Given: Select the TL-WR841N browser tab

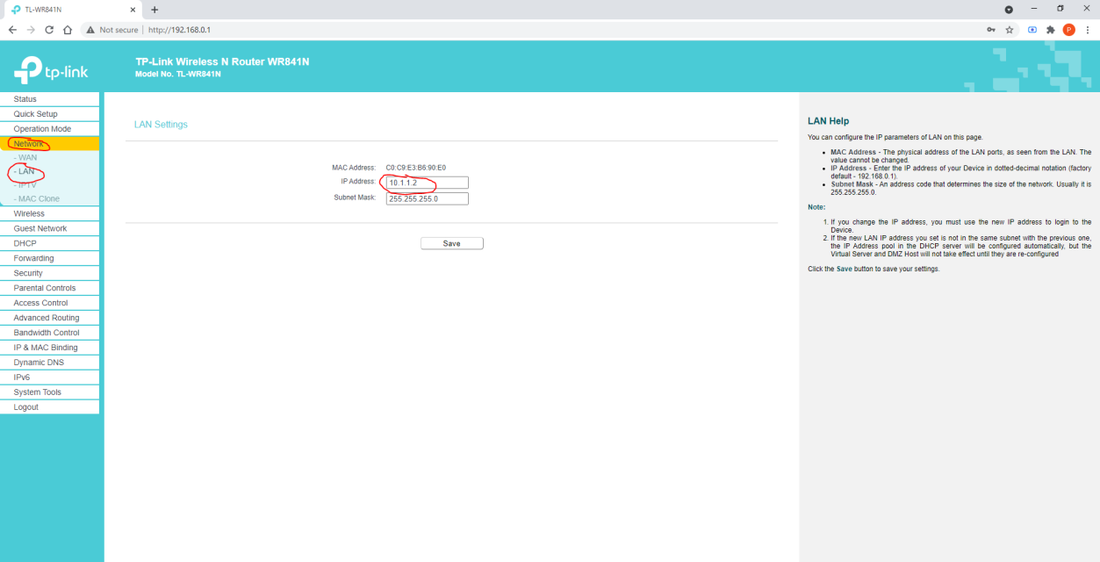Looking at the screenshot, I should [71, 10].
